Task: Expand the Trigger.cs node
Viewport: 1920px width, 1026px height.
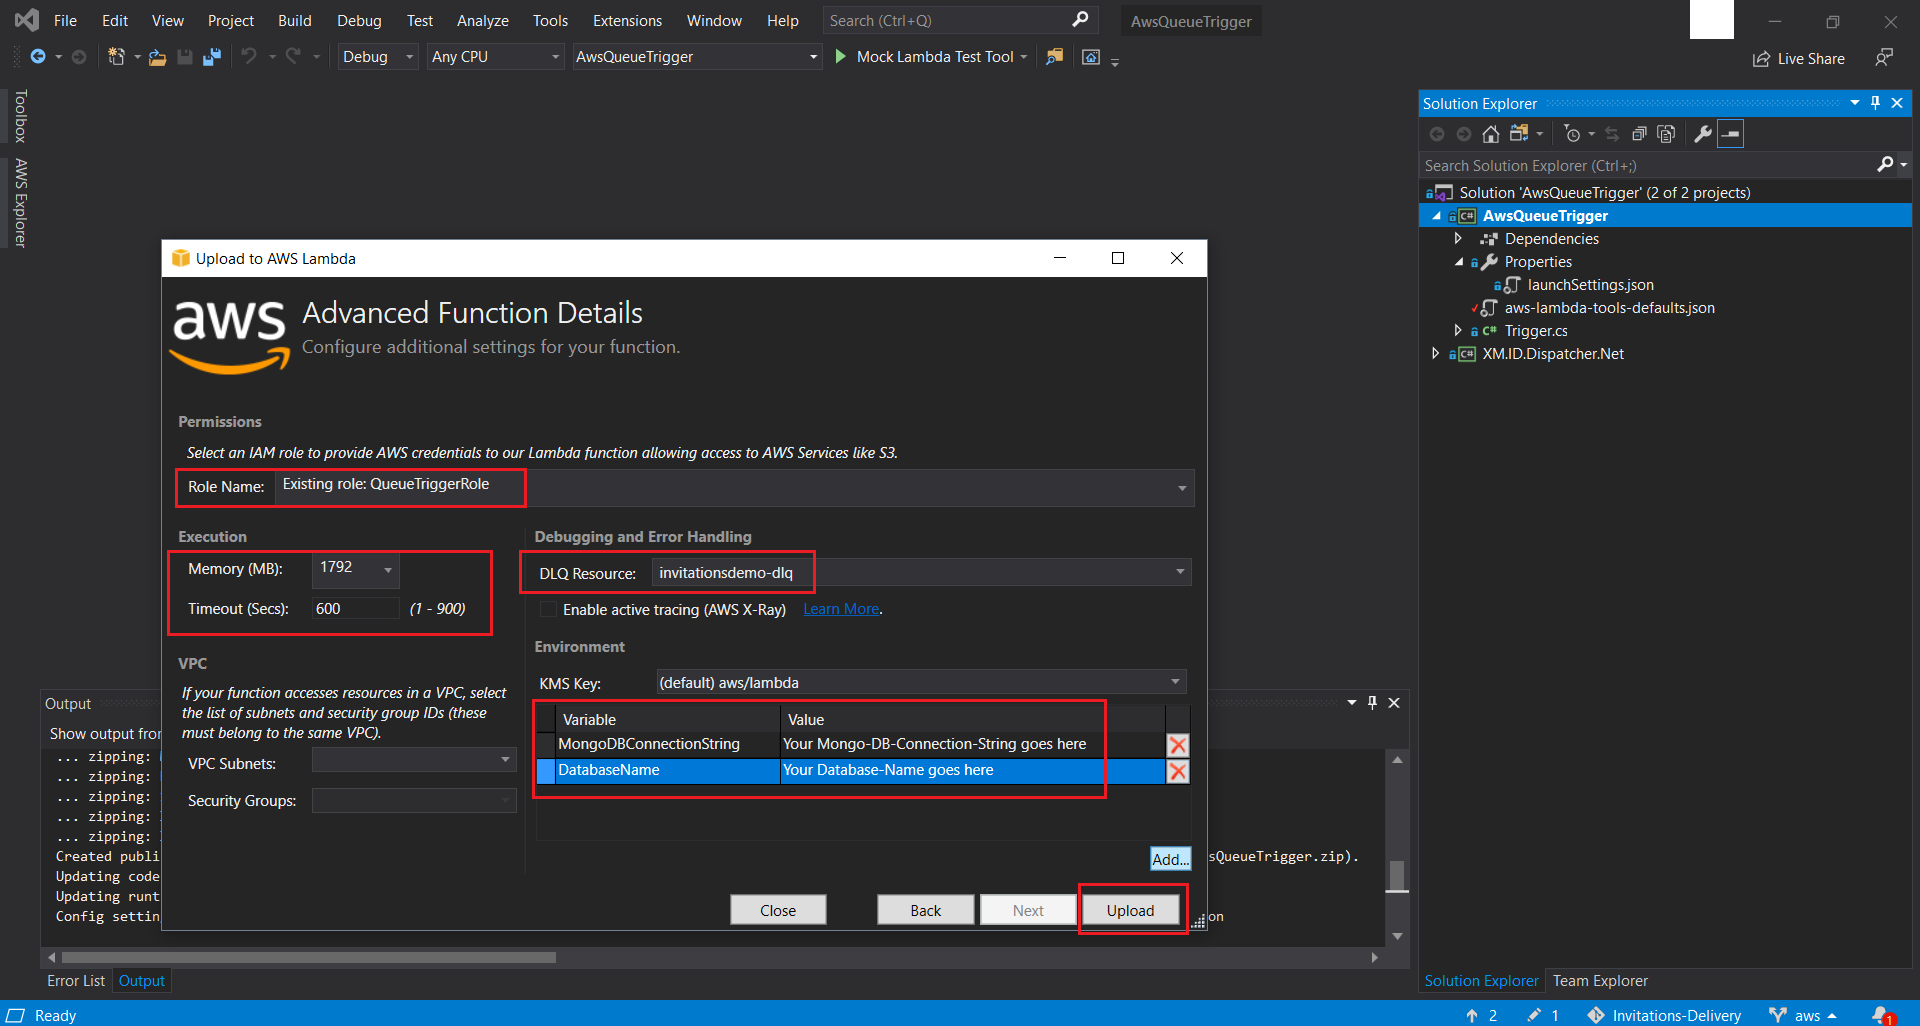Action: pos(1458,330)
